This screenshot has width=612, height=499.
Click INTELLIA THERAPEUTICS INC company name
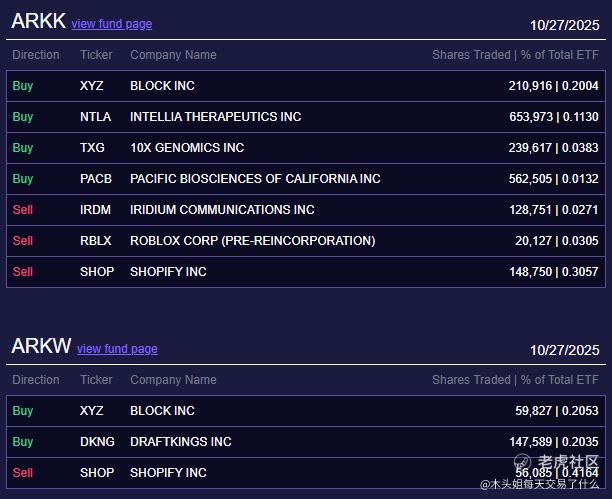click(215, 117)
